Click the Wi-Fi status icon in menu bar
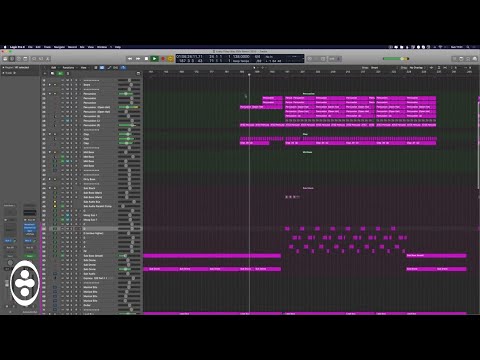 (x=440, y=47)
